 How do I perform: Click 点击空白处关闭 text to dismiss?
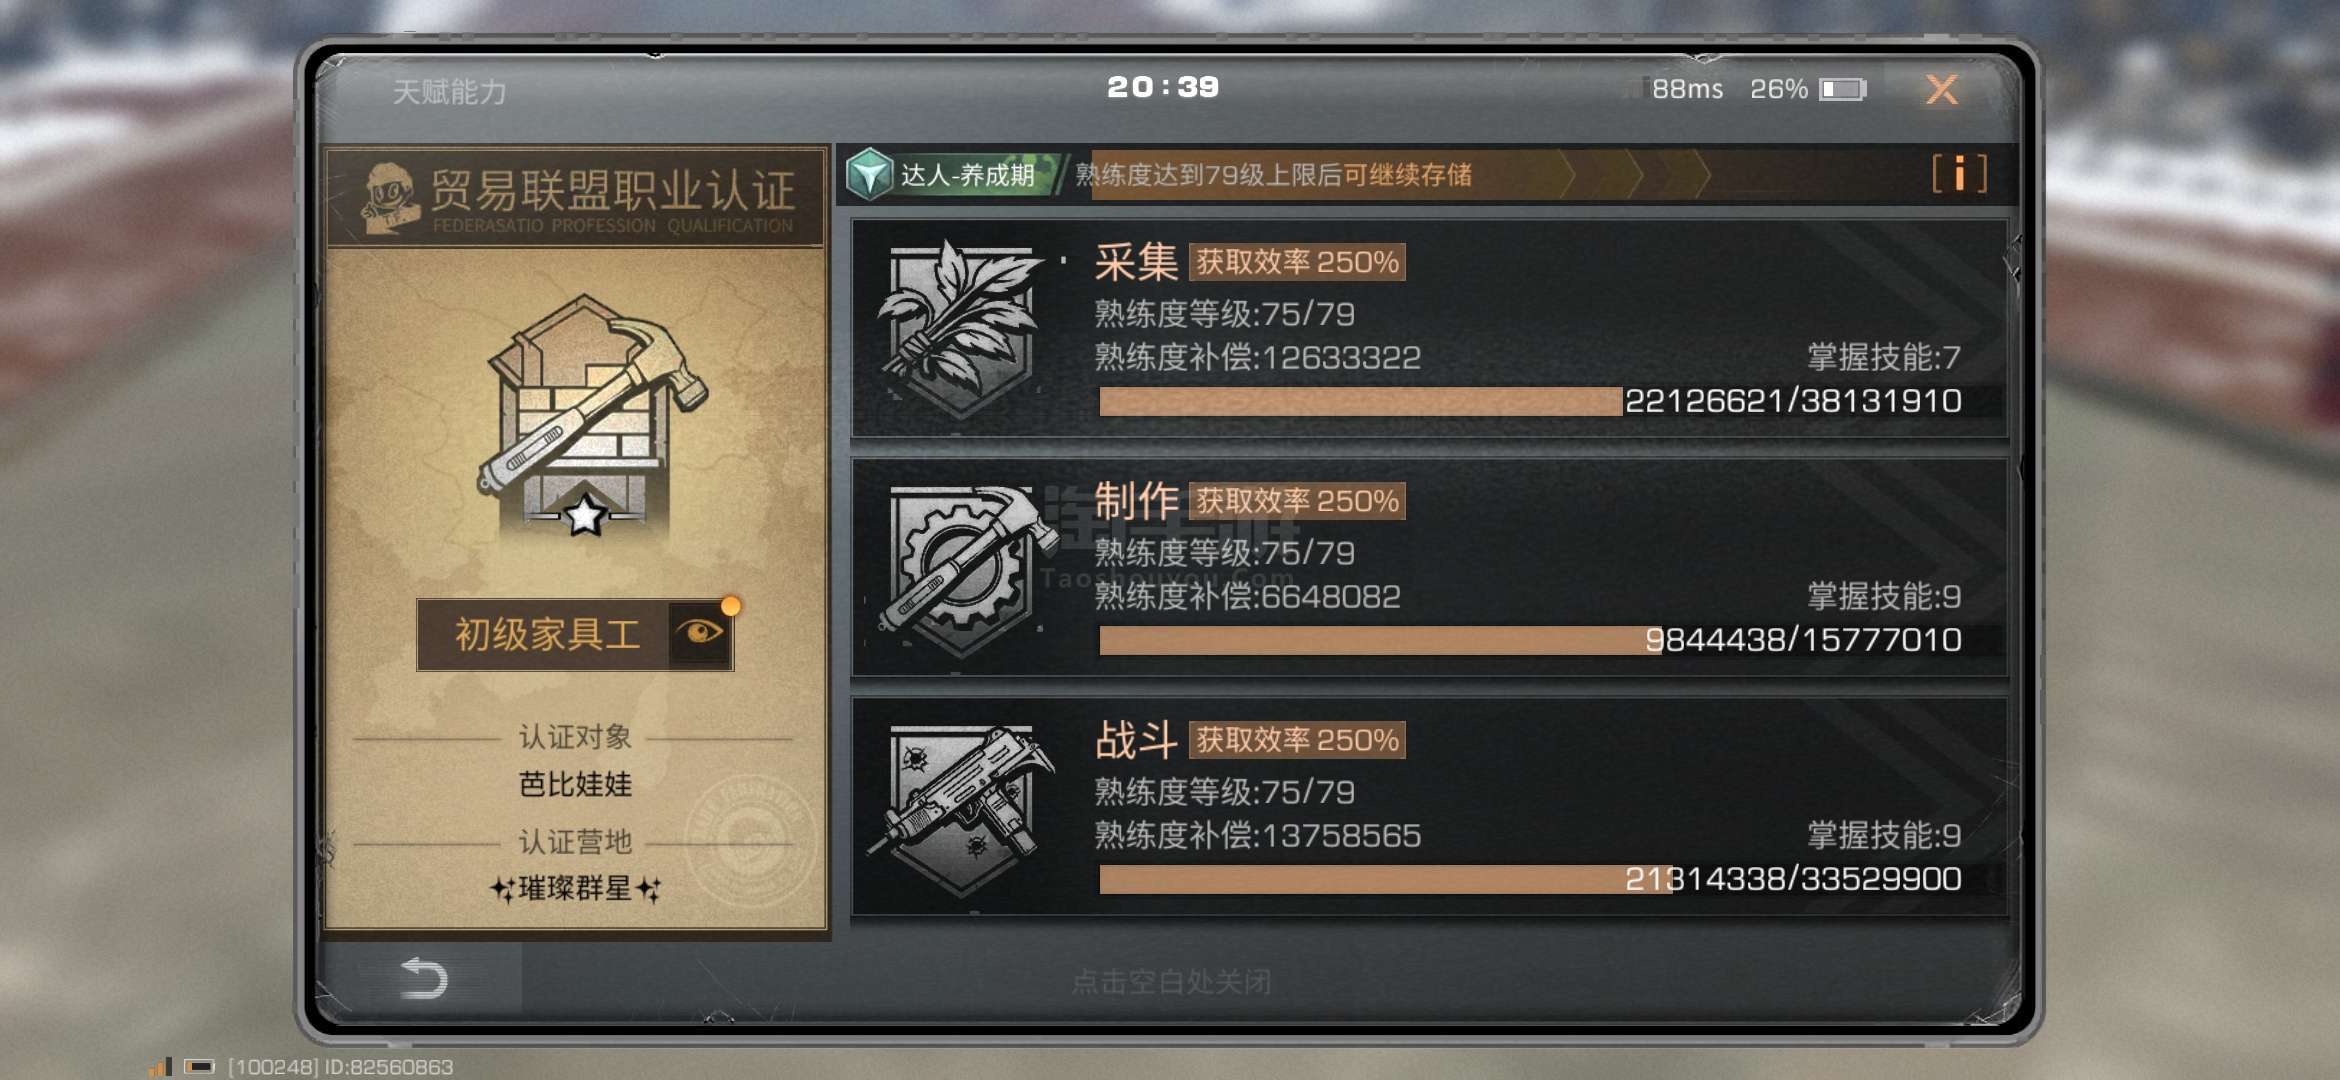(x=1171, y=982)
